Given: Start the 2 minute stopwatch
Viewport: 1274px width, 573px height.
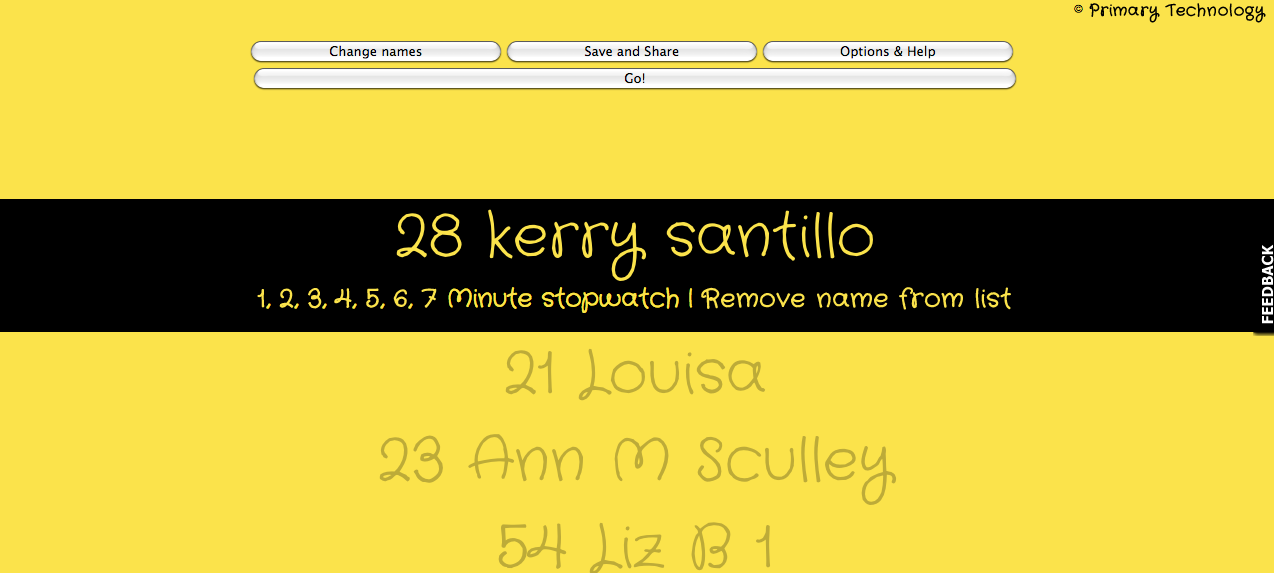Looking at the screenshot, I should pyautogui.click(x=289, y=299).
